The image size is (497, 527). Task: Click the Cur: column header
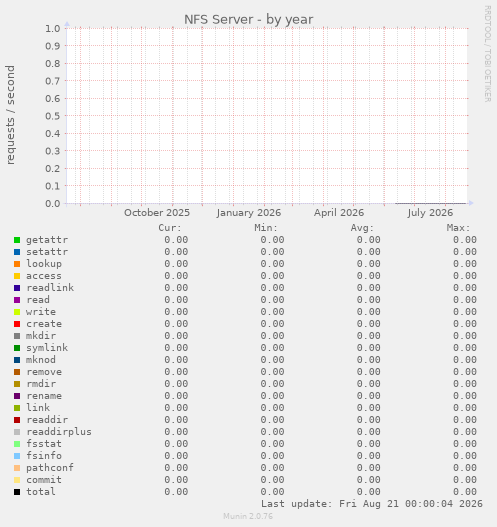point(170,228)
